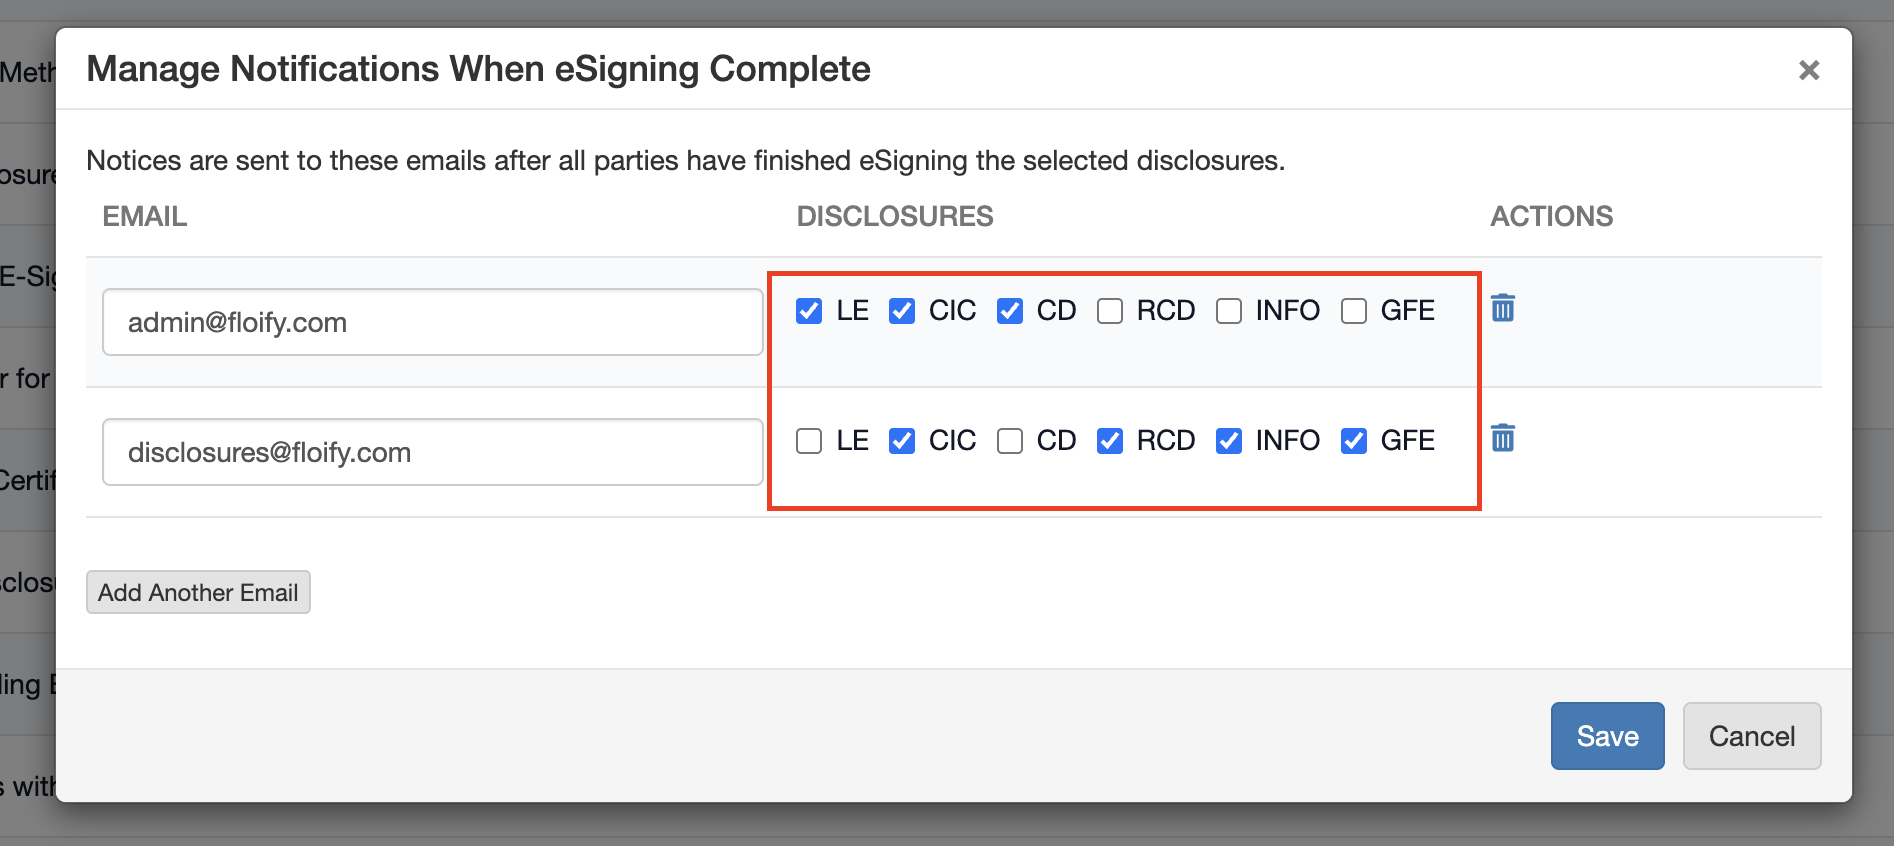The image size is (1894, 846).
Task: Focus the disclosures@floify.com email field
Action: pyautogui.click(x=432, y=452)
